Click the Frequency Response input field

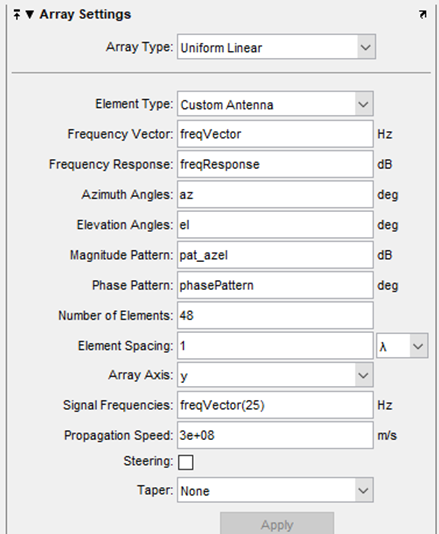click(x=275, y=164)
